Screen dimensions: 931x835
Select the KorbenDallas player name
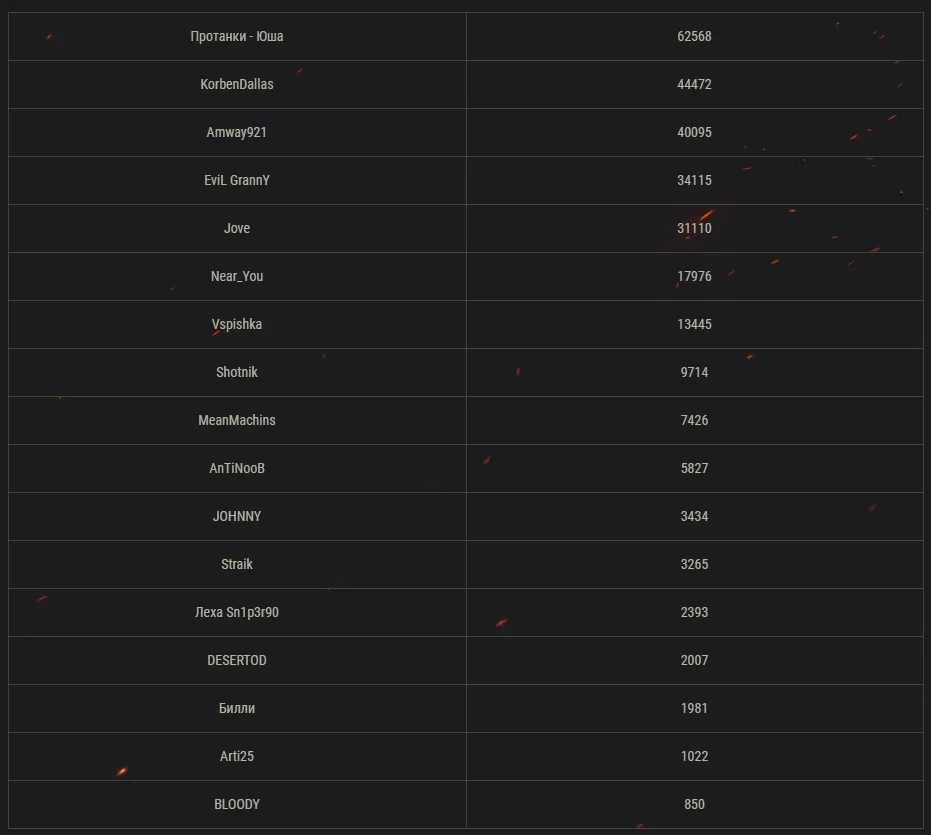pyautogui.click(x=237, y=84)
